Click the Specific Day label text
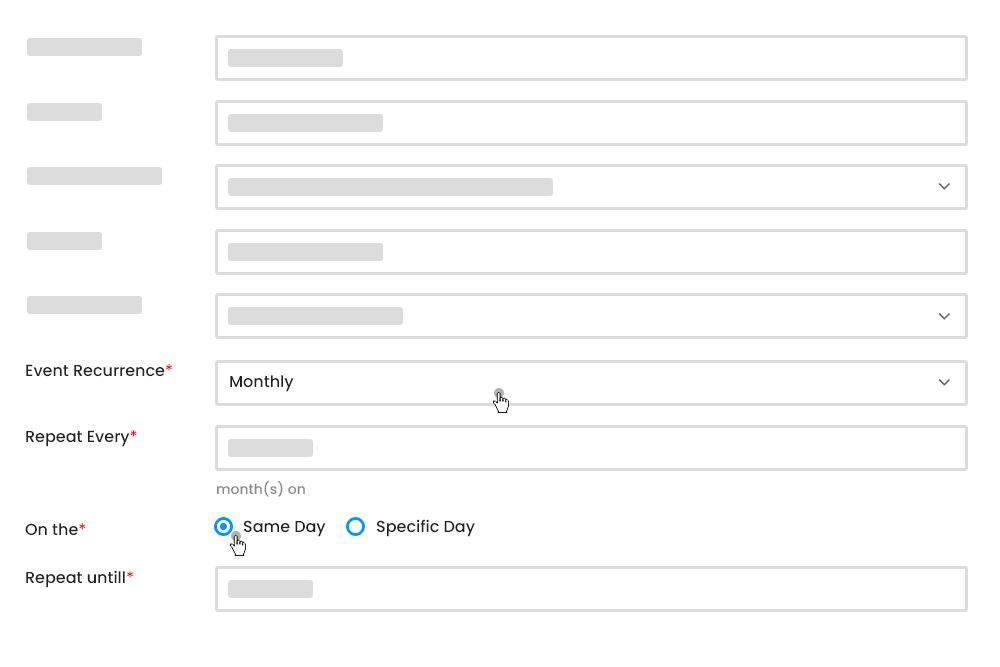Screen dimensions: 1000x667 point(424,526)
